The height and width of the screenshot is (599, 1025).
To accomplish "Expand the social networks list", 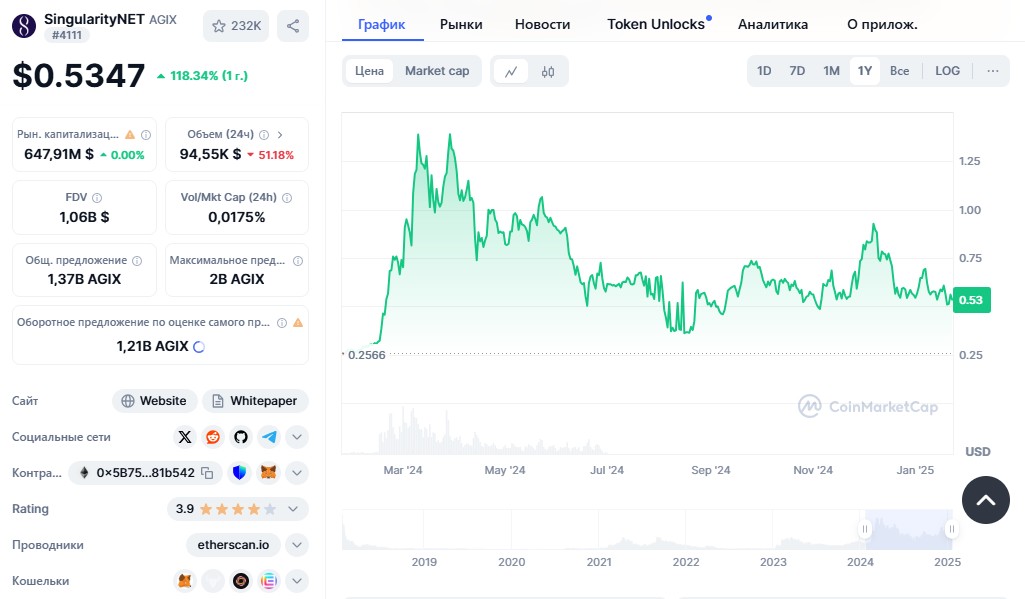I will pyautogui.click(x=297, y=437).
